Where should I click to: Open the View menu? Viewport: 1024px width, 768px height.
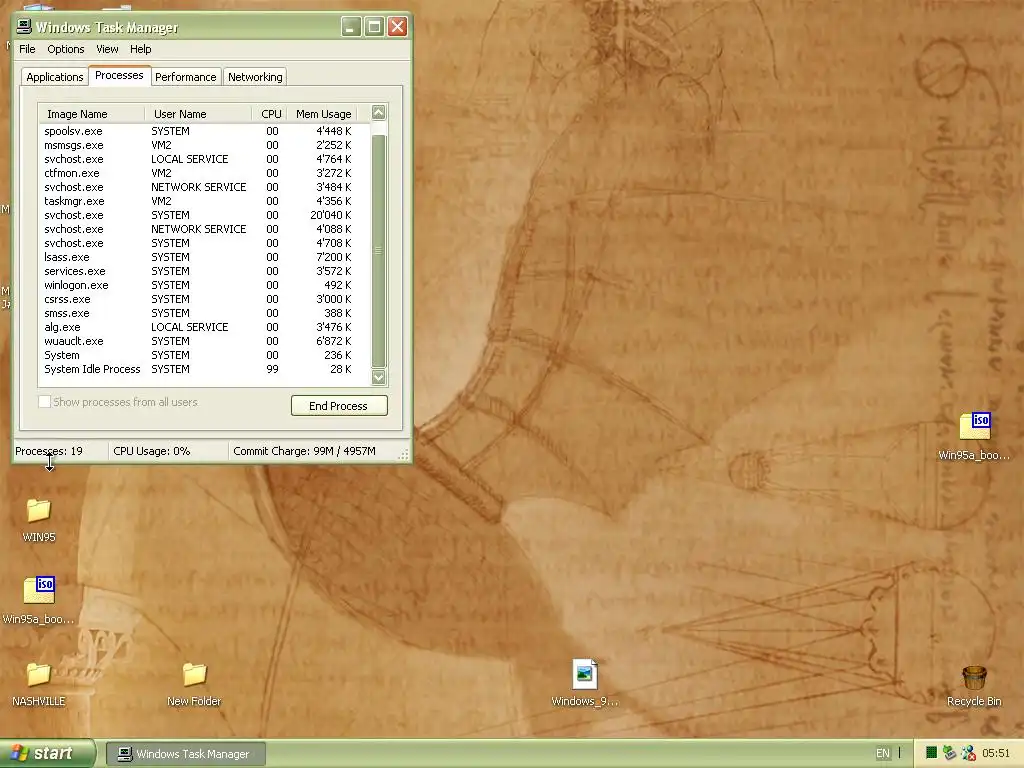(107, 49)
